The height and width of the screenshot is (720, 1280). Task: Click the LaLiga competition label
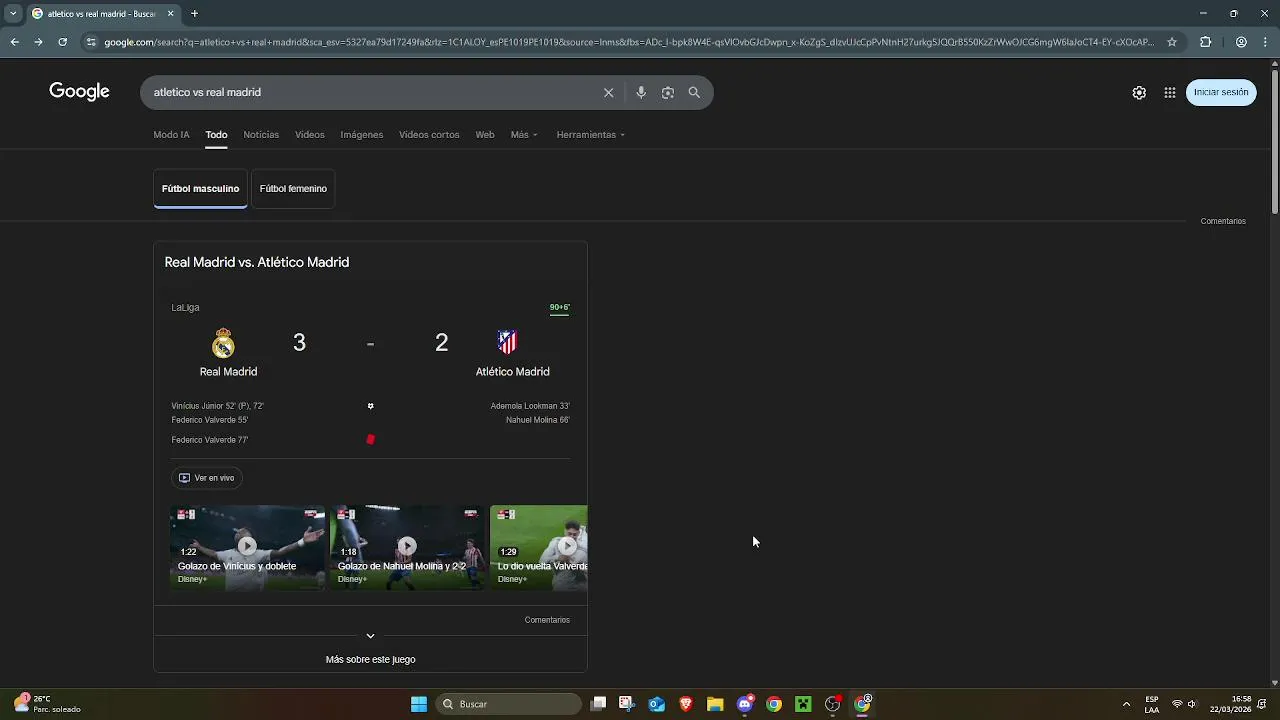(x=185, y=308)
